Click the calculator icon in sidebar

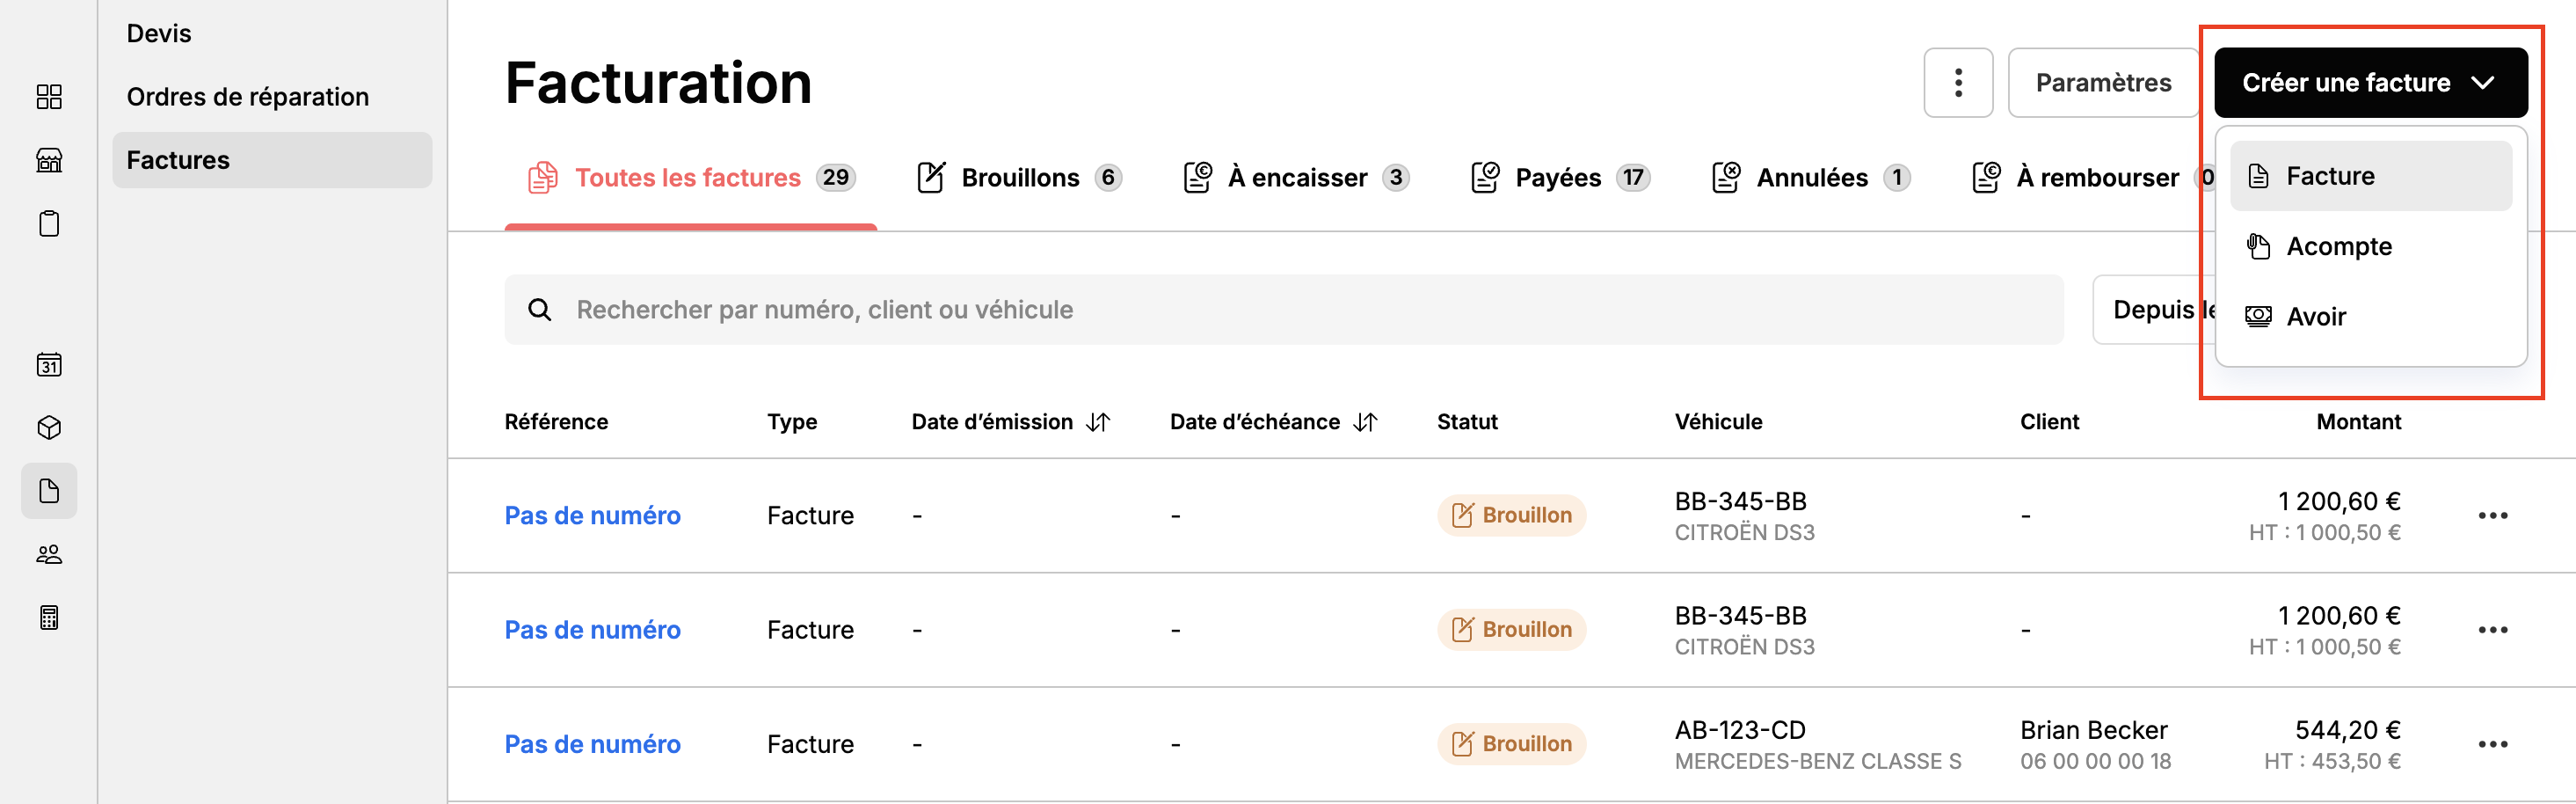click(49, 617)
